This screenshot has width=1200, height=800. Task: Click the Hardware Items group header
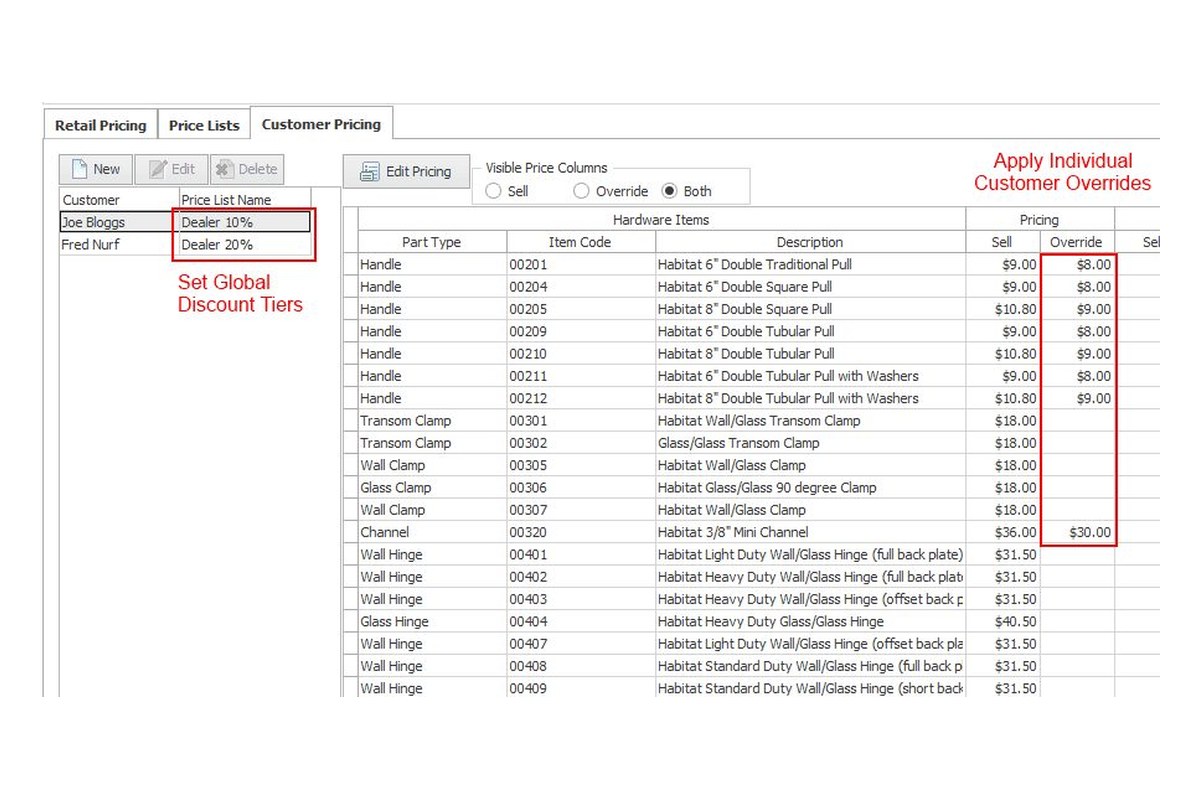[661, 219]
